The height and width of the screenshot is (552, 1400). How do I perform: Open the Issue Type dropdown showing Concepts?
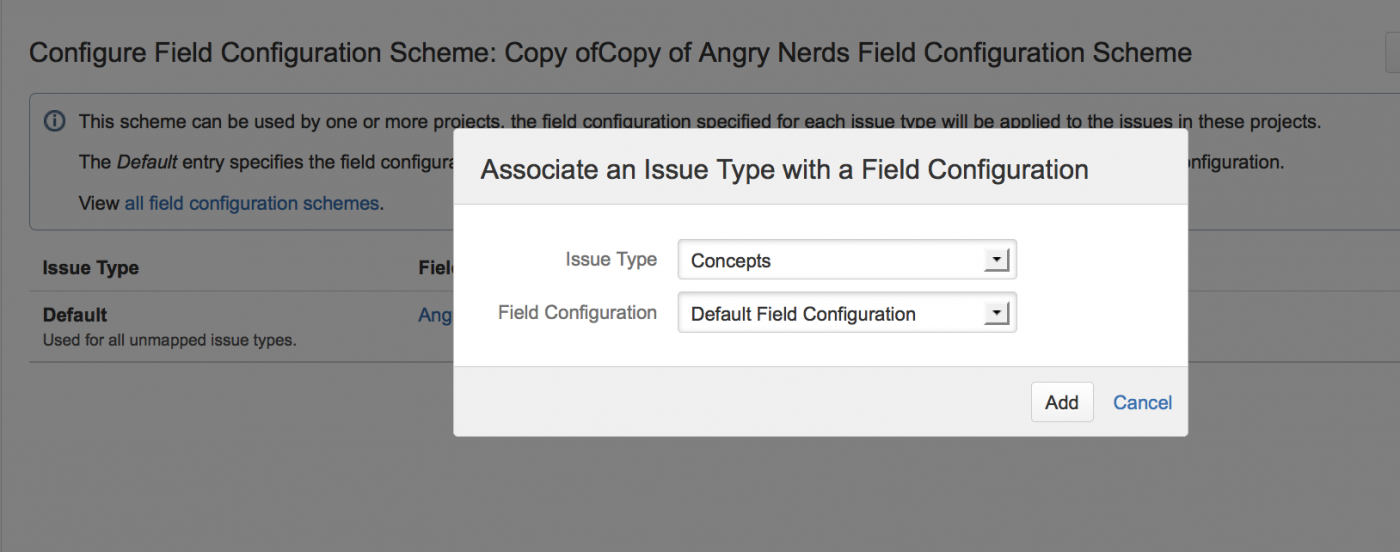tap(835, 260)
